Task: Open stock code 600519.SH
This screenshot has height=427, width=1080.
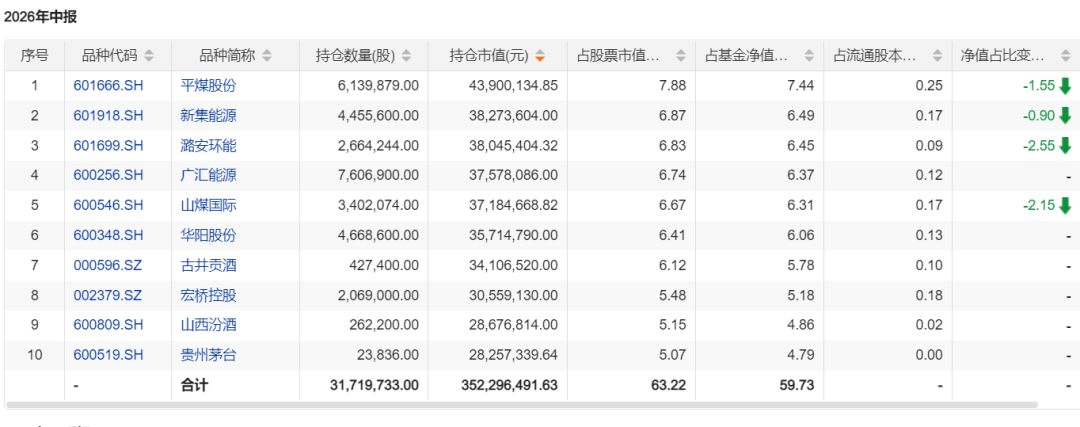Action: click(x=108, y=355)
